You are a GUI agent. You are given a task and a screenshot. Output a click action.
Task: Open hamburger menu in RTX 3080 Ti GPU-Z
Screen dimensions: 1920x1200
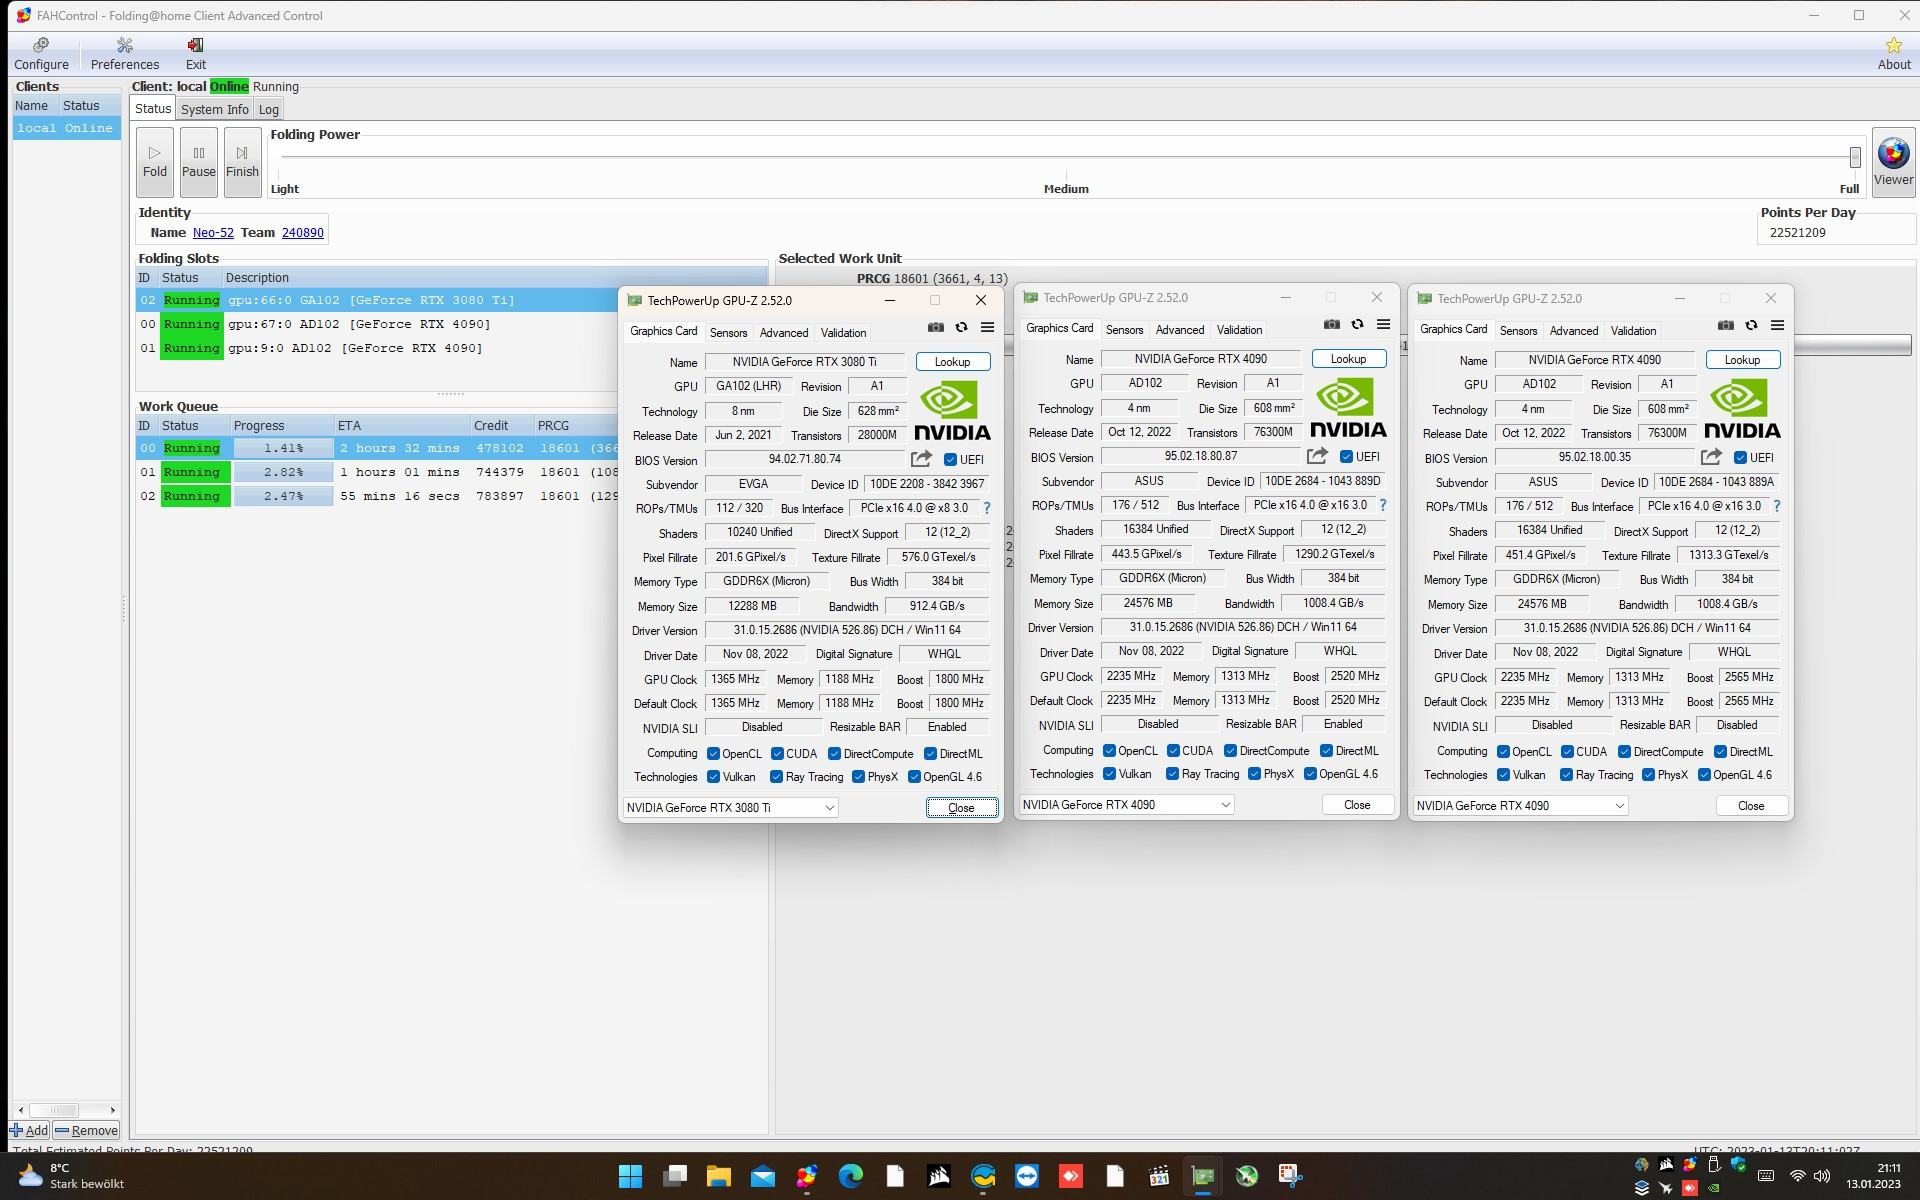pos(987,327)
